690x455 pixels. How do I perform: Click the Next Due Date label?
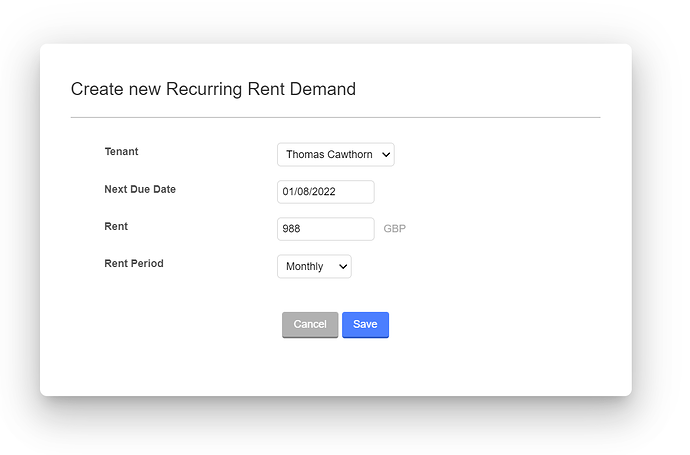coord(140,189)
